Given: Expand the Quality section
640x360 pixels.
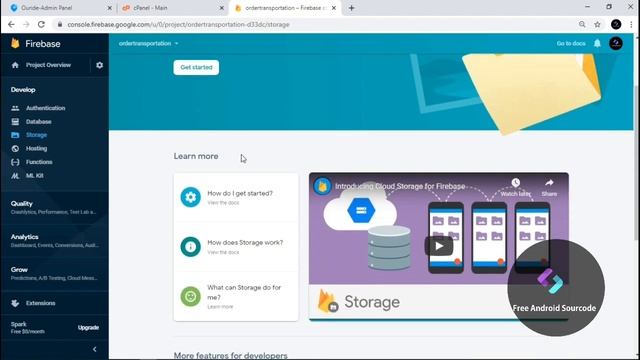Looking at the screenshot, I should [x=55, y=207].
